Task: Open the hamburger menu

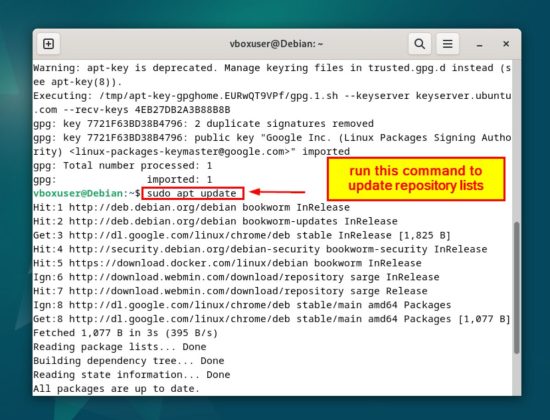Action: (447, 44)
